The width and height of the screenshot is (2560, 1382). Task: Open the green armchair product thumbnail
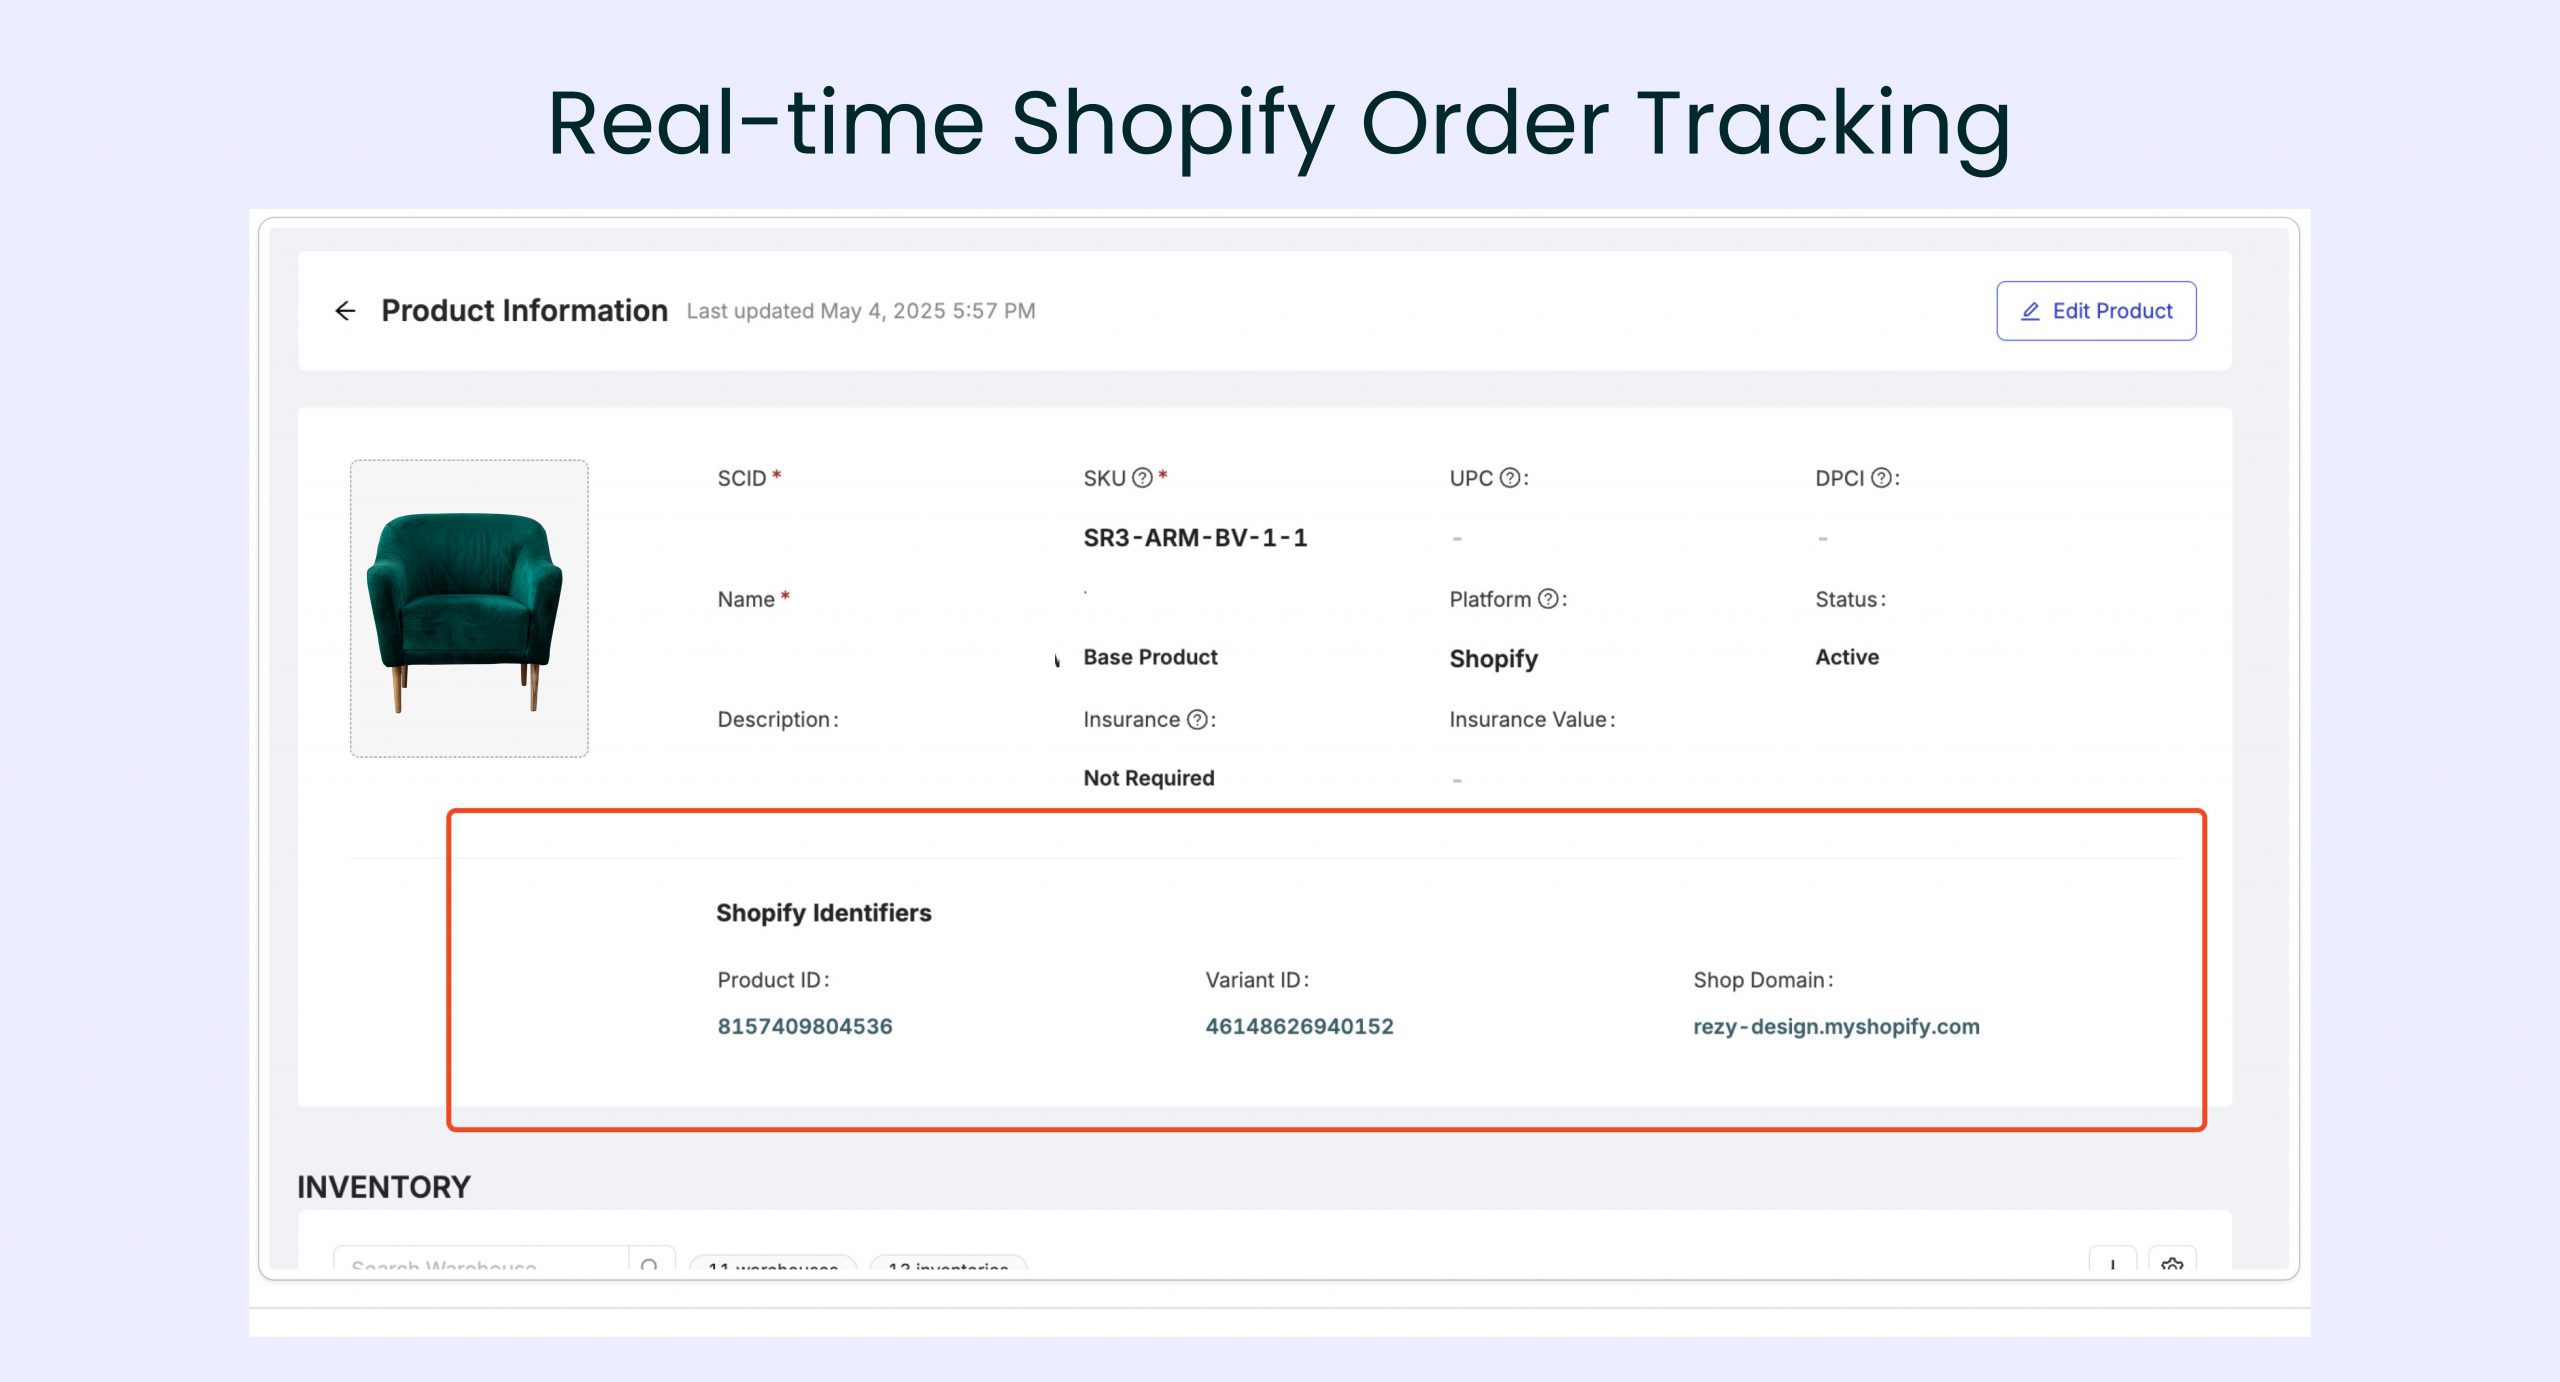pos(469,608)
